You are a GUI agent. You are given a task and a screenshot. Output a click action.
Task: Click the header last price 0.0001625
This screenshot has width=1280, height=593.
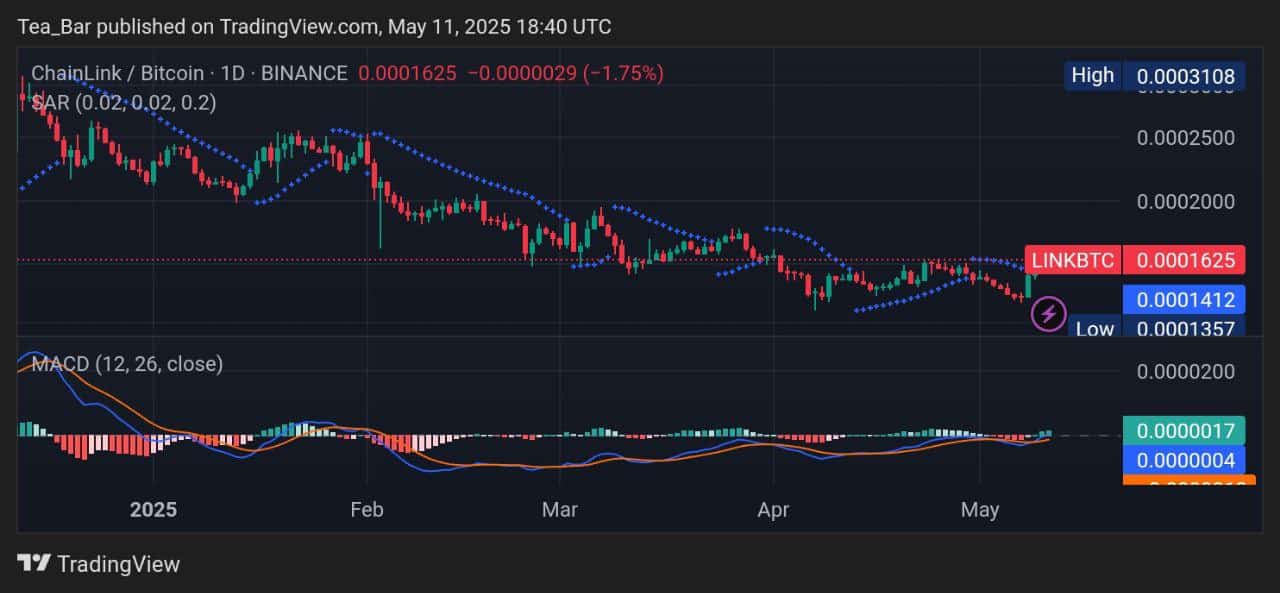pyautogui.click(x=407, y=73)
